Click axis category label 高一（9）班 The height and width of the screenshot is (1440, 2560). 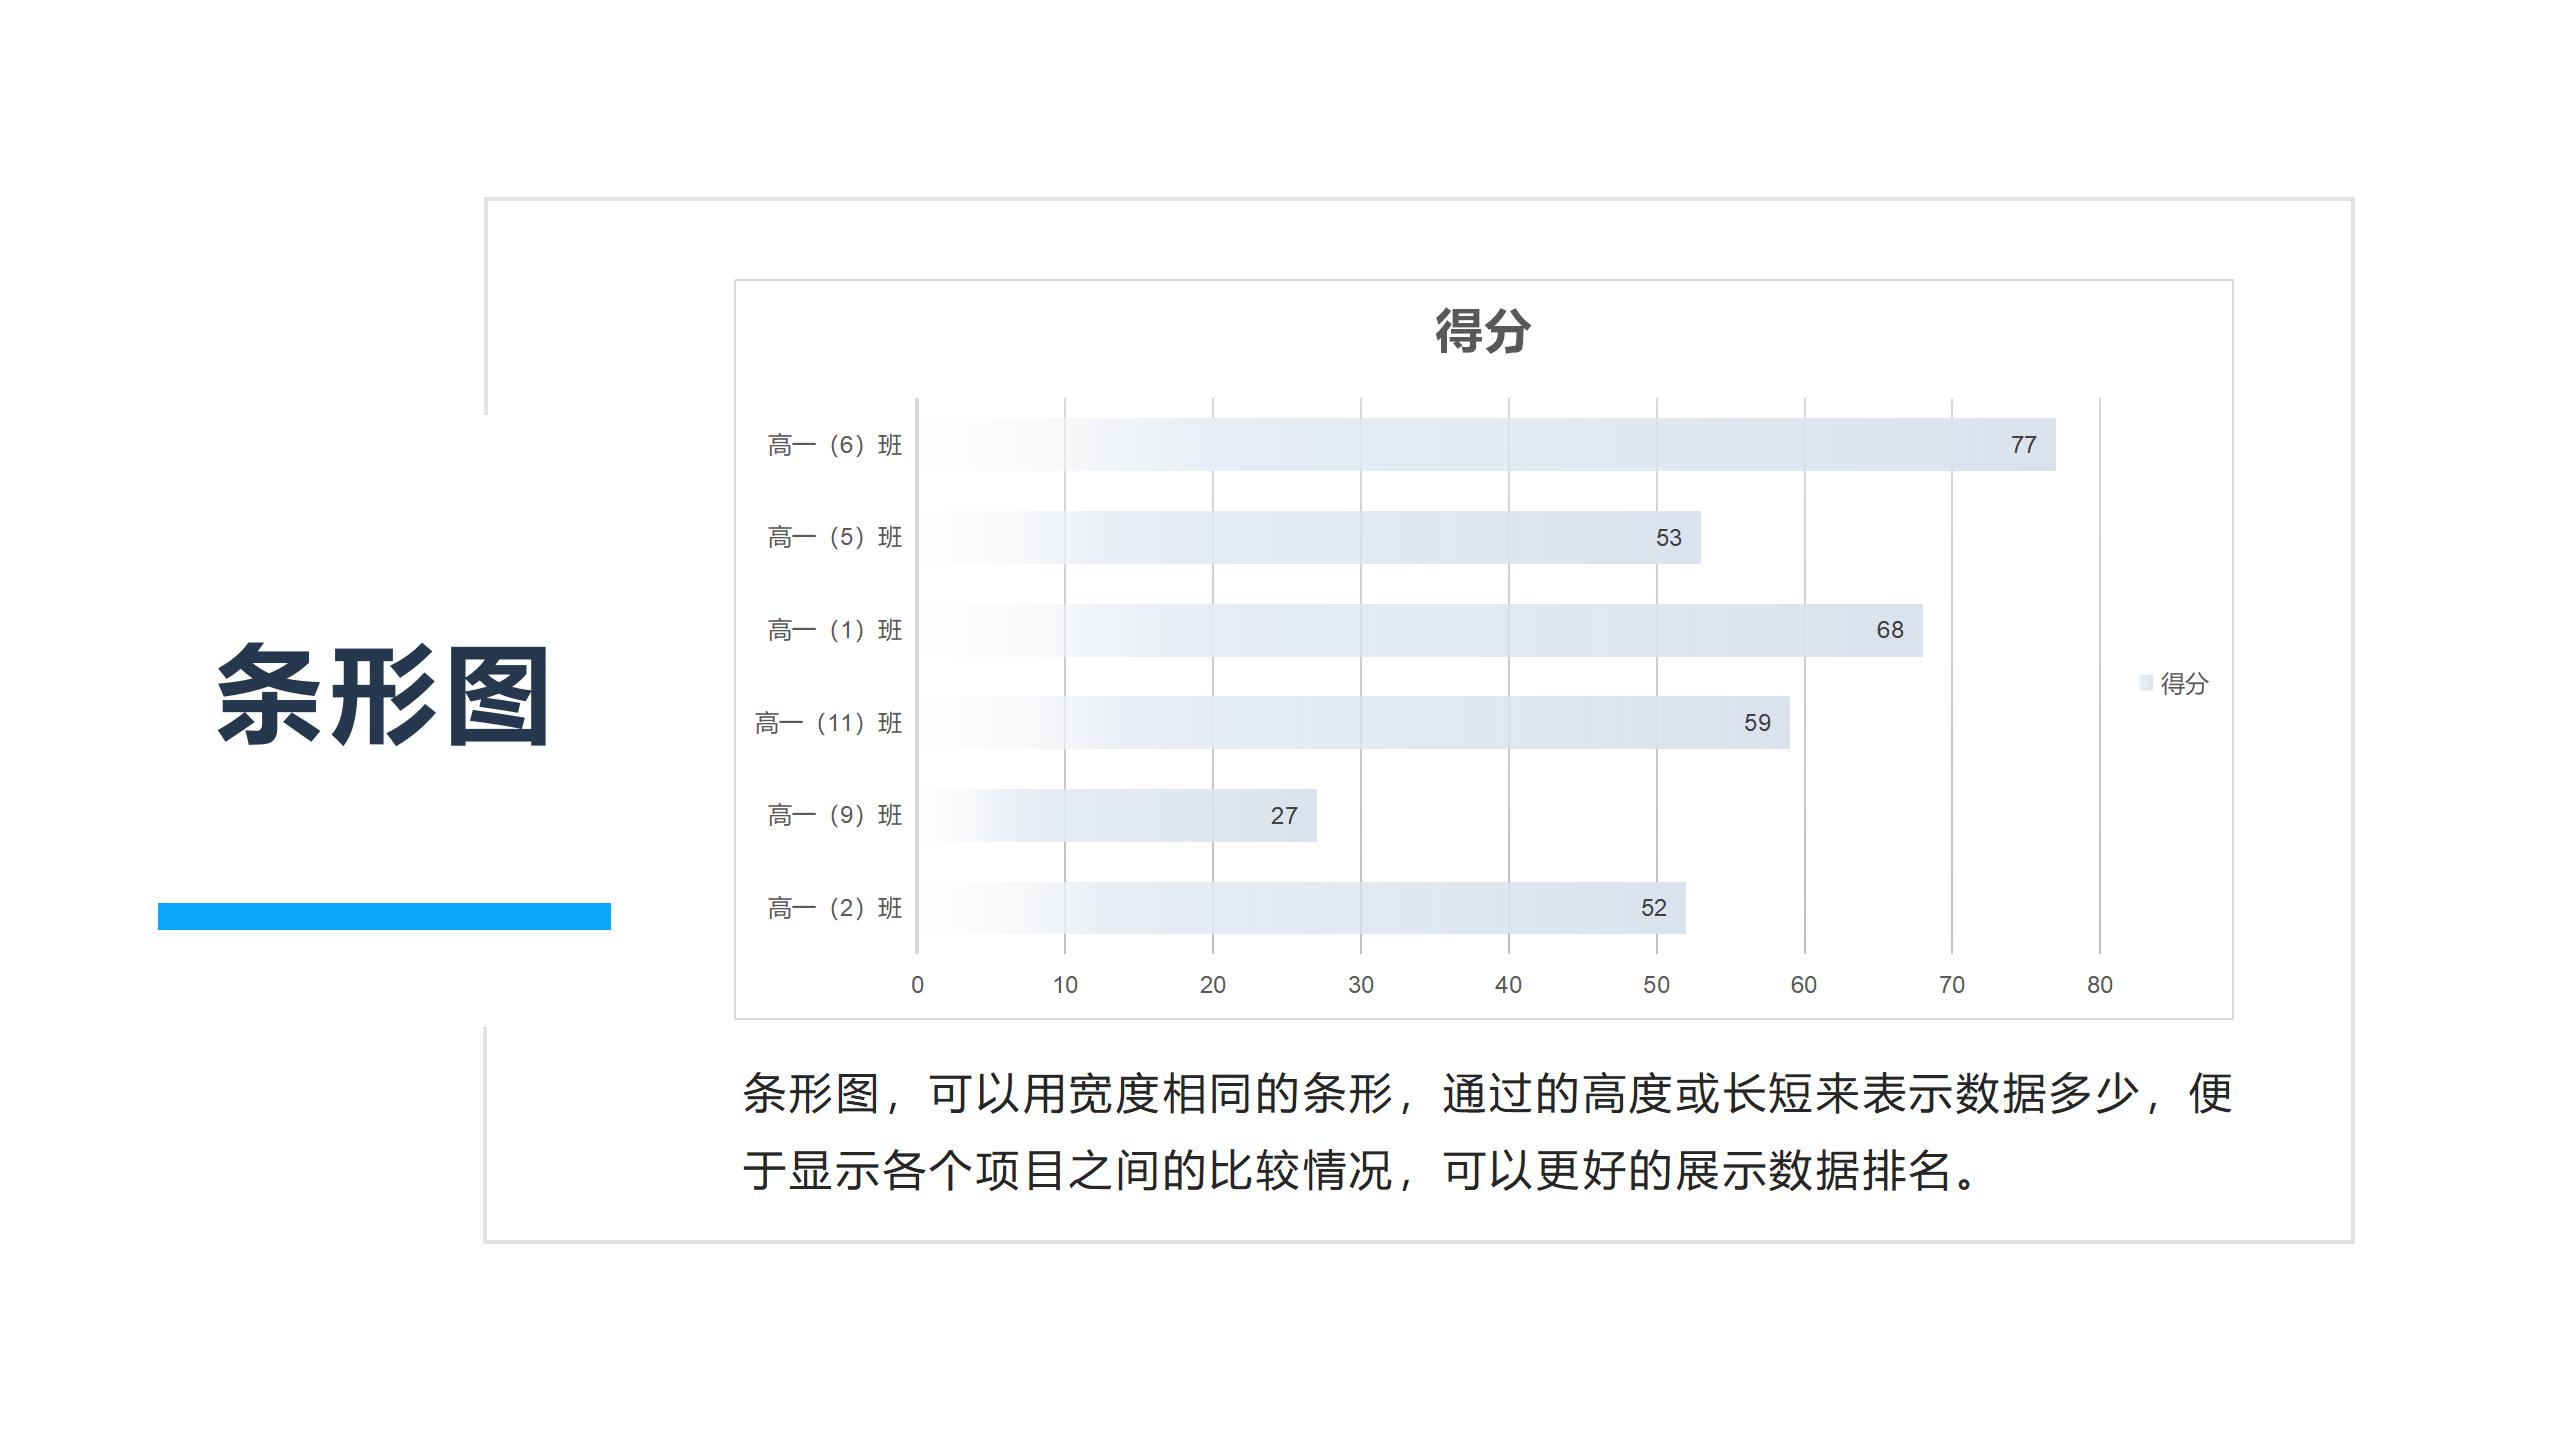[835, 816]
